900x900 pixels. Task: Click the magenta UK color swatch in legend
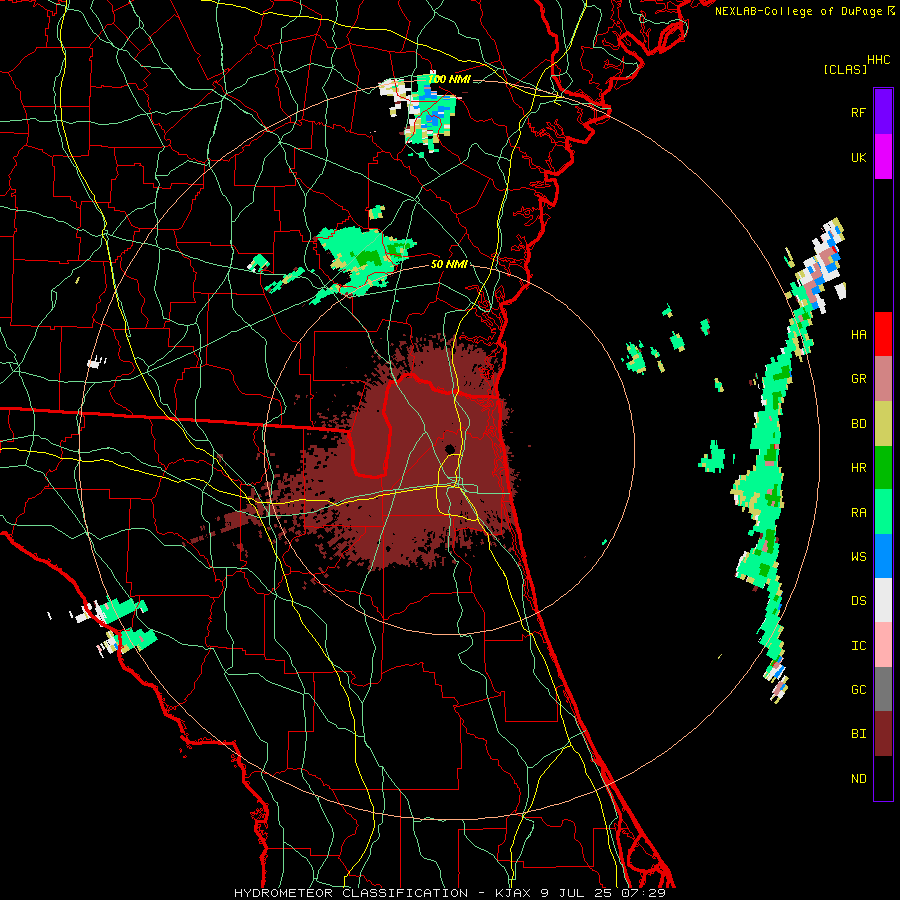pos(883,157)
